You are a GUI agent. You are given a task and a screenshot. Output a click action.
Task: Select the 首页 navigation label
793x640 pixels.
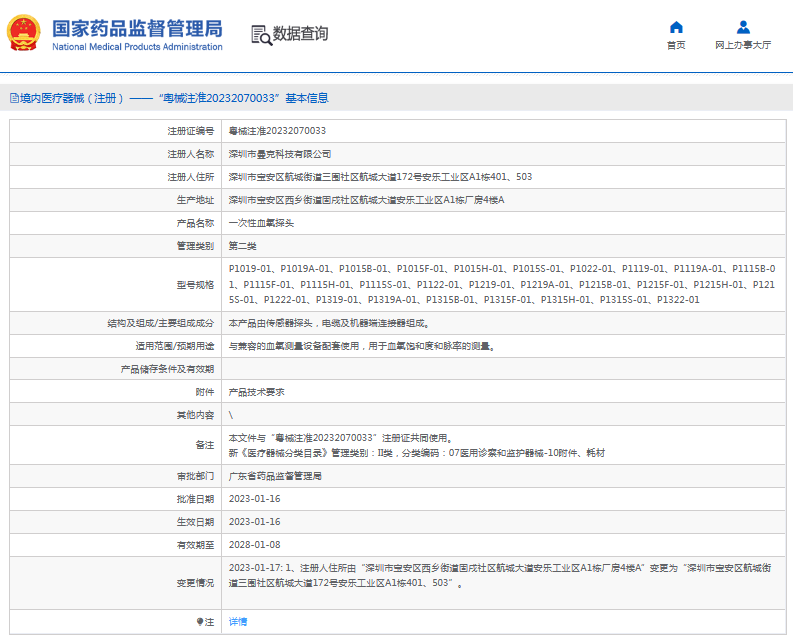tap(676, 45)
